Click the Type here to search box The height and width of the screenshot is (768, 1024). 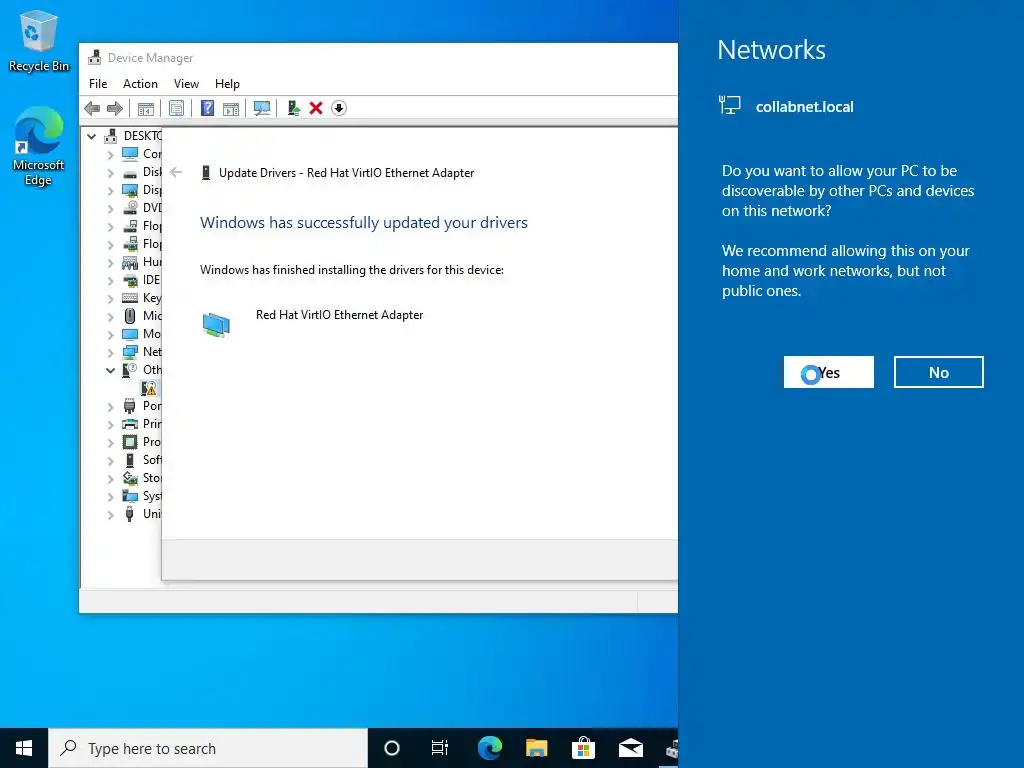[x=208, y=748]
